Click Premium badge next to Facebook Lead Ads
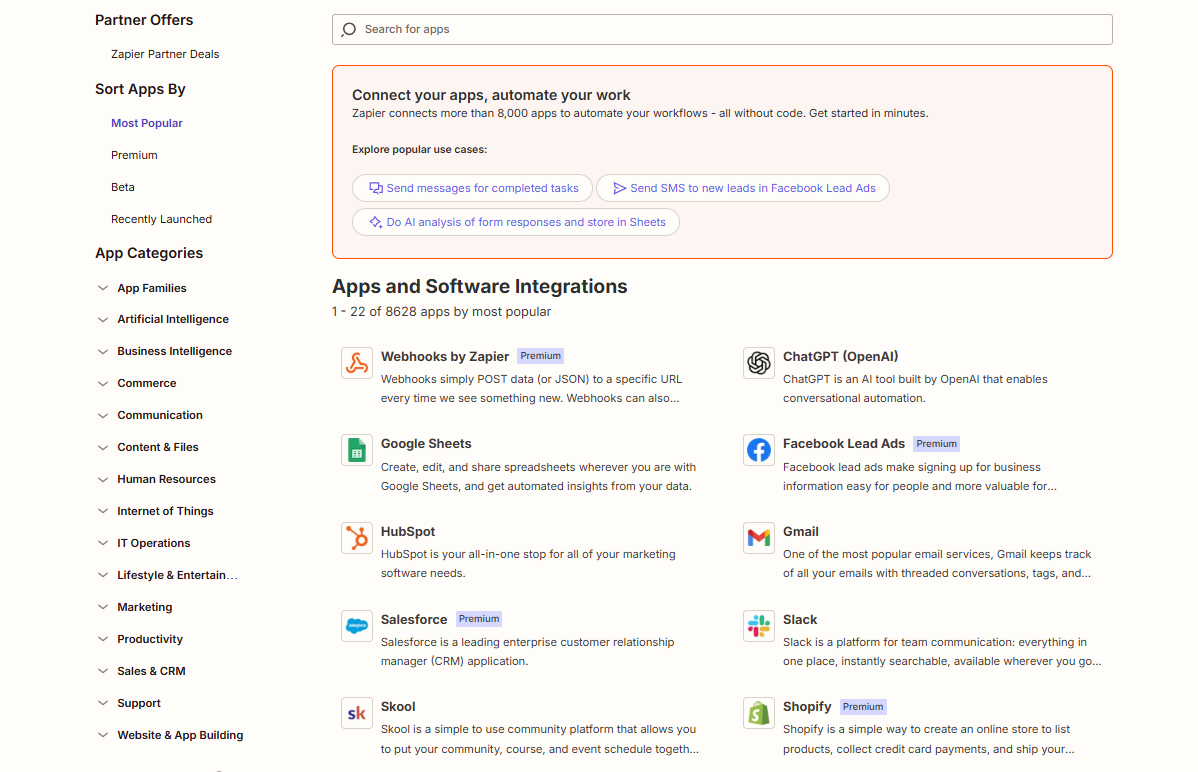1198x772 pixels. tap(936, 443)
